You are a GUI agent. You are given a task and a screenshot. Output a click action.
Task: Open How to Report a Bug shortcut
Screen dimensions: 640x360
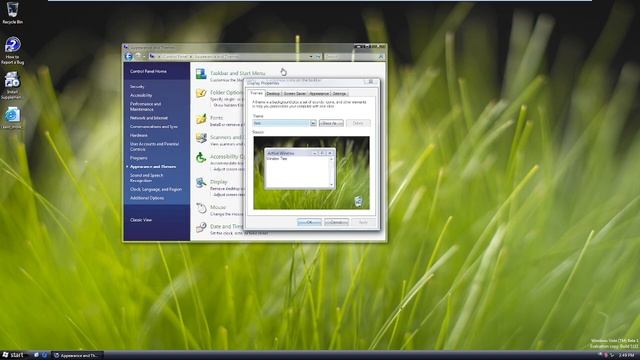point(12,51)
